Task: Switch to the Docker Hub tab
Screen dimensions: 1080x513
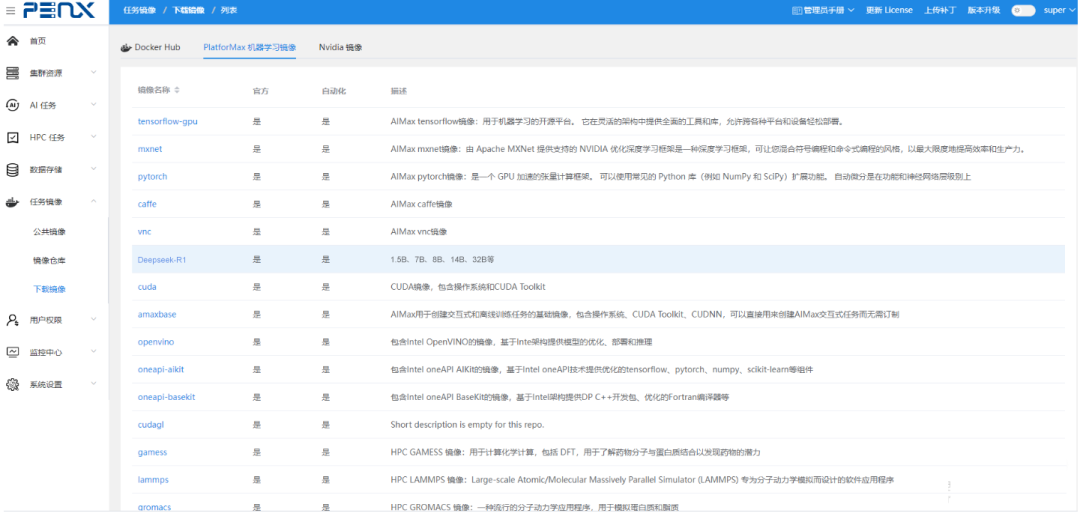Action: tap(151, 48)
